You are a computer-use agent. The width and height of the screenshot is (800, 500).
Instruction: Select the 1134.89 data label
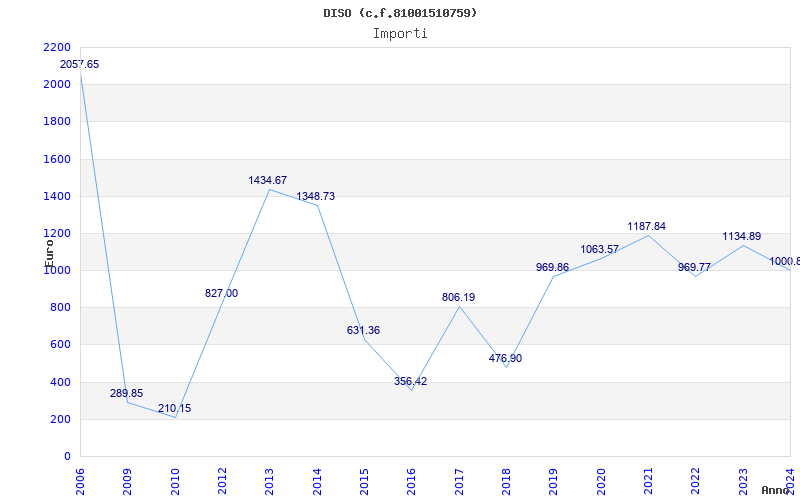(x=742, y=236)
